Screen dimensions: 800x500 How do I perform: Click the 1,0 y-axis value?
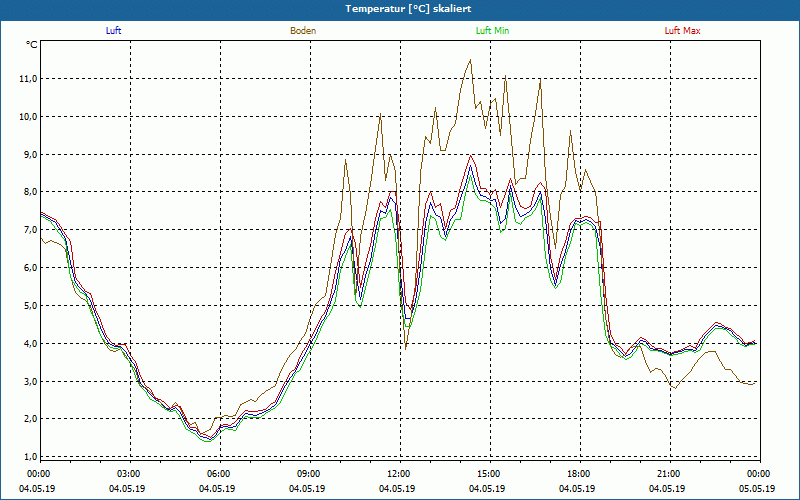tap(31, 457)
